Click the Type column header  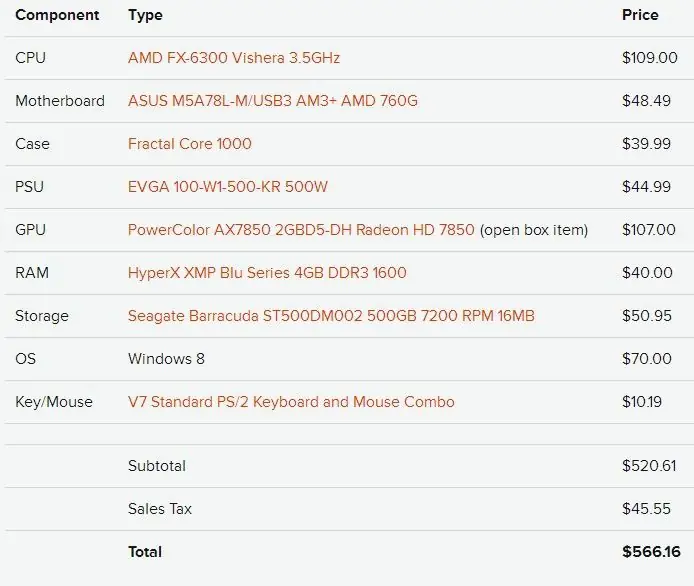[145, 15]
